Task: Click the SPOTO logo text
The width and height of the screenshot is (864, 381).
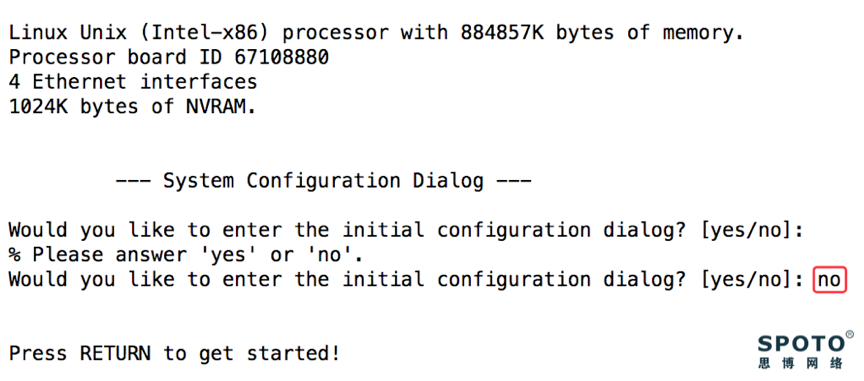Action: [x=801, y=344]
